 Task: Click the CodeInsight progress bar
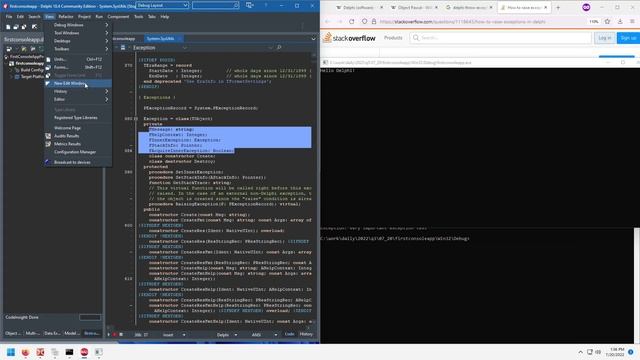pyautogui.click(x=90, y=317)
